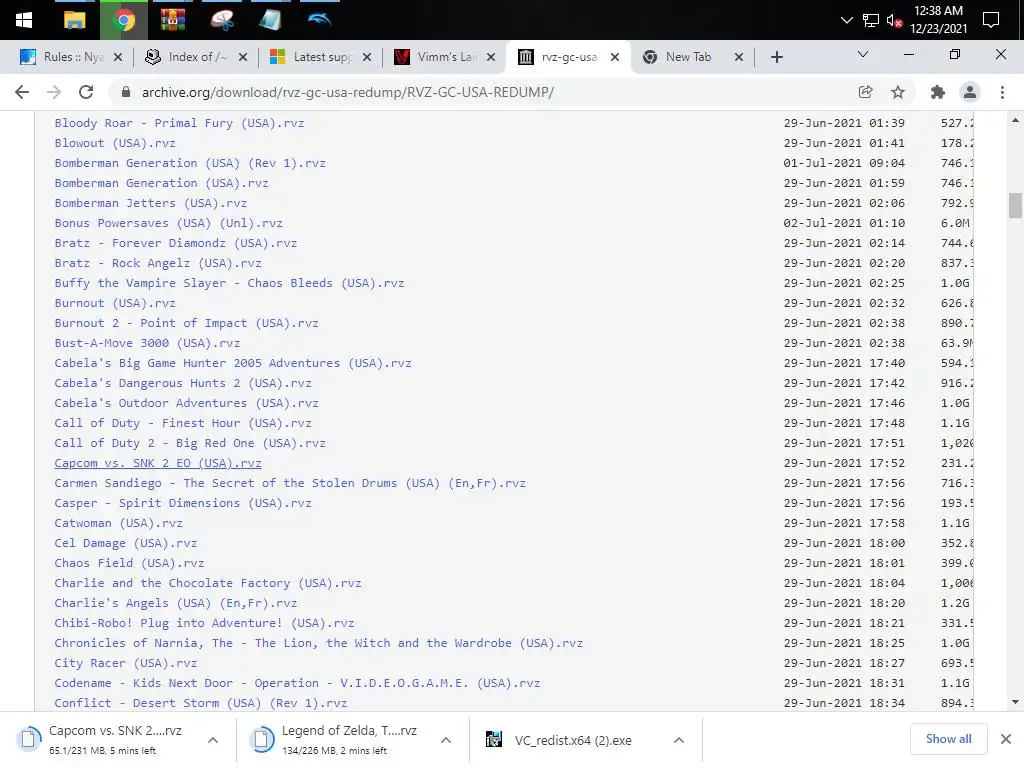Click Show all downloads button
The image size is (1024, 768).
948,739
